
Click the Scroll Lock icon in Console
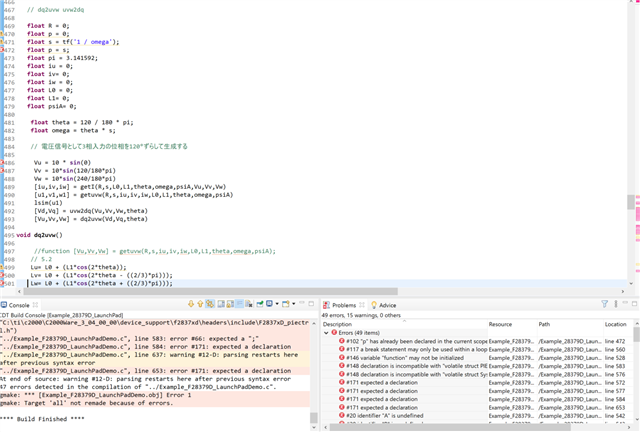point(230,304)
